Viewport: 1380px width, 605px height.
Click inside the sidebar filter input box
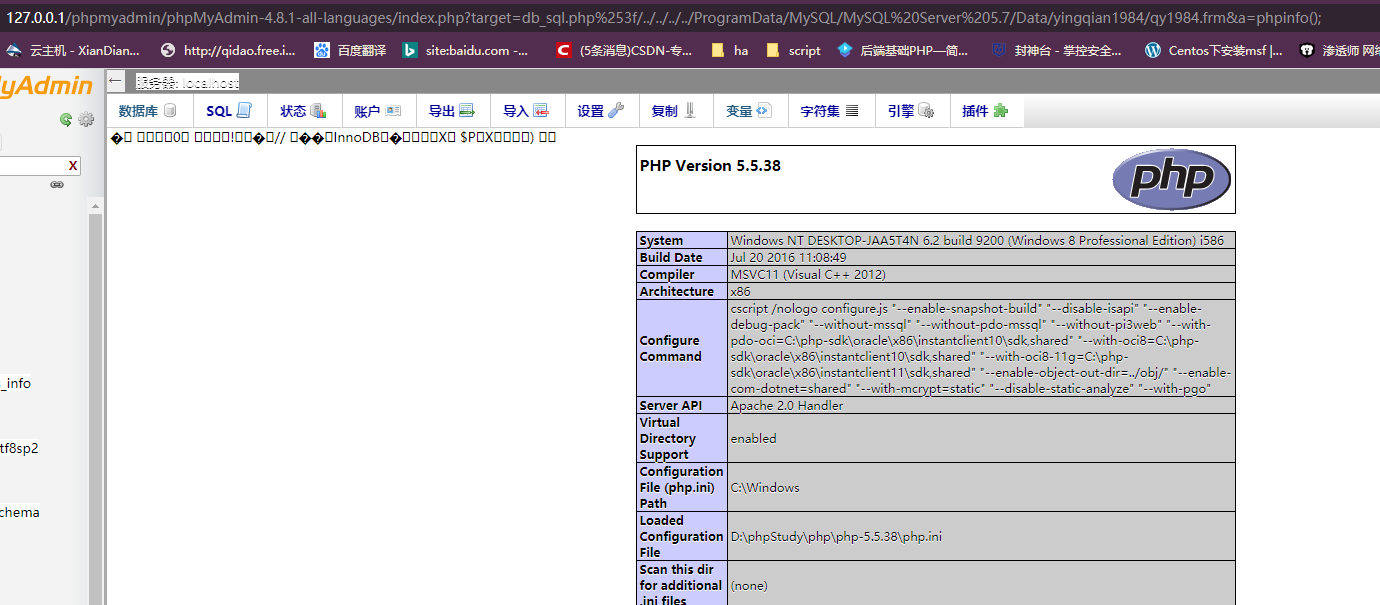tap(32, 166)
